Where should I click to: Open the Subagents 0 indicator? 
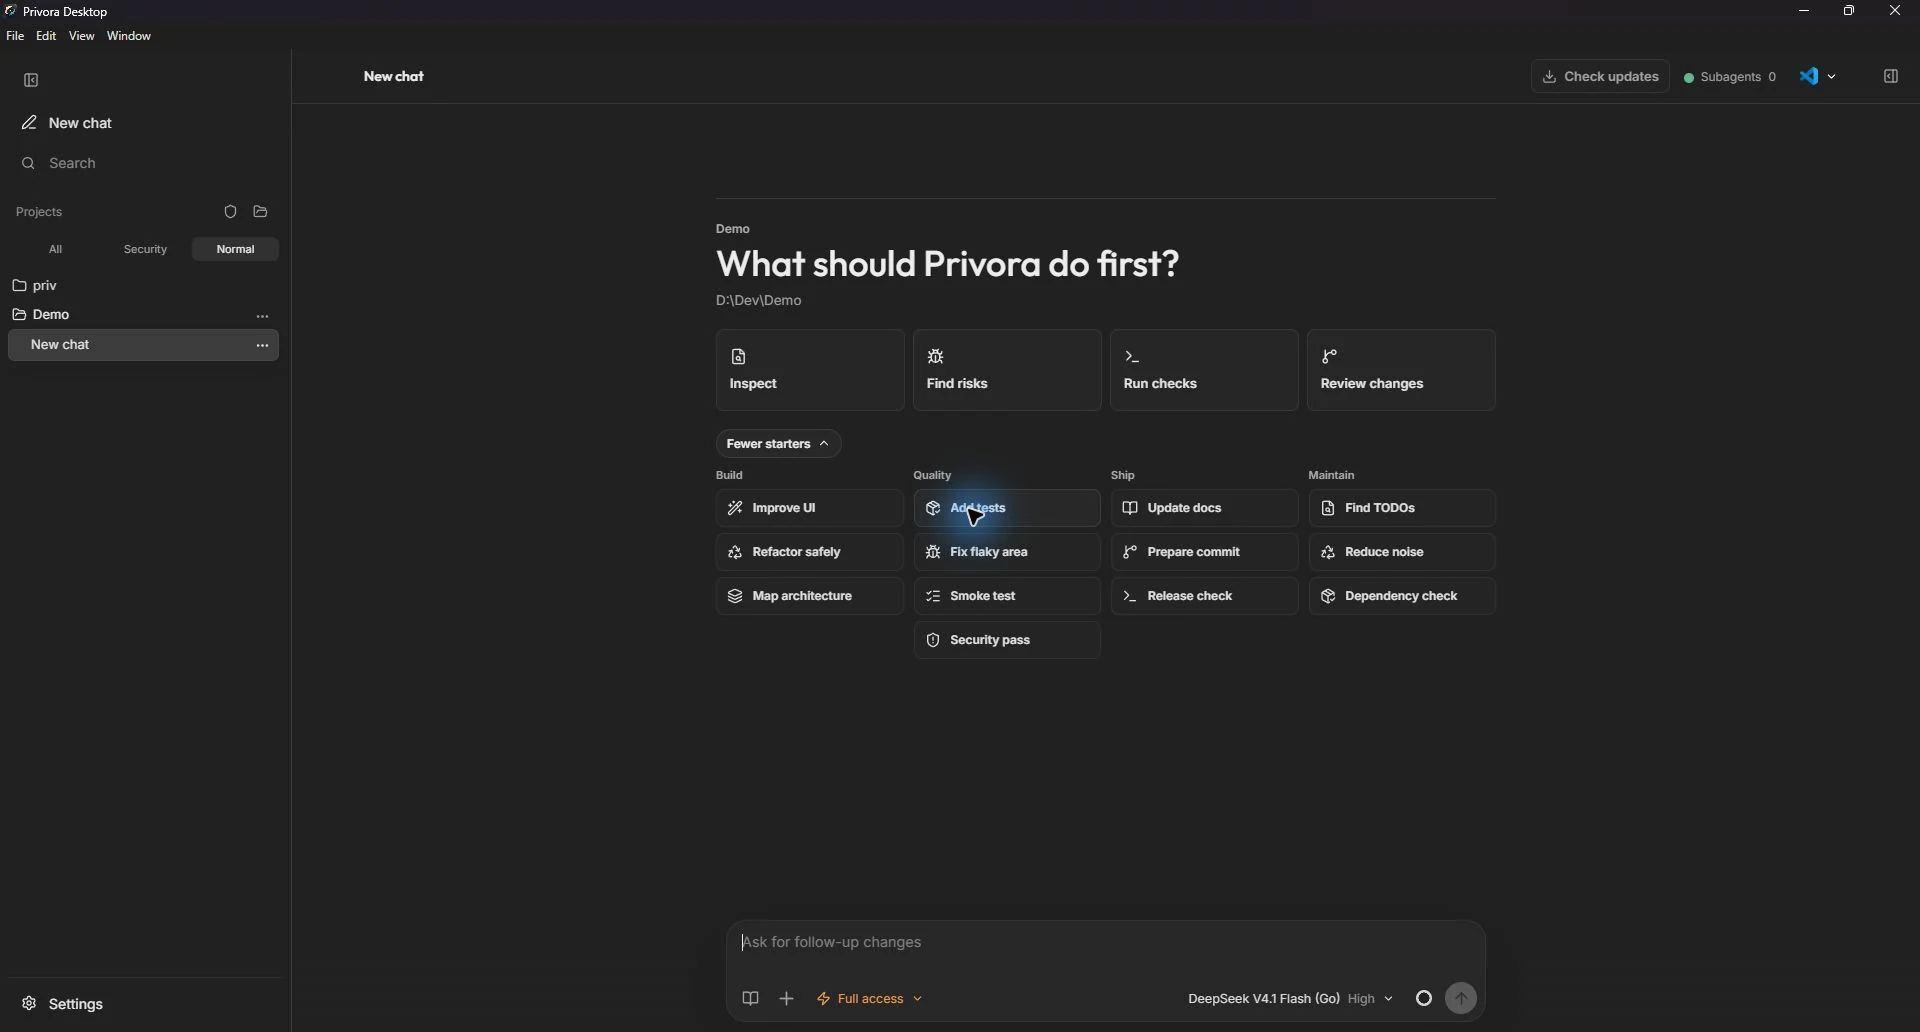pos(1730,77)
